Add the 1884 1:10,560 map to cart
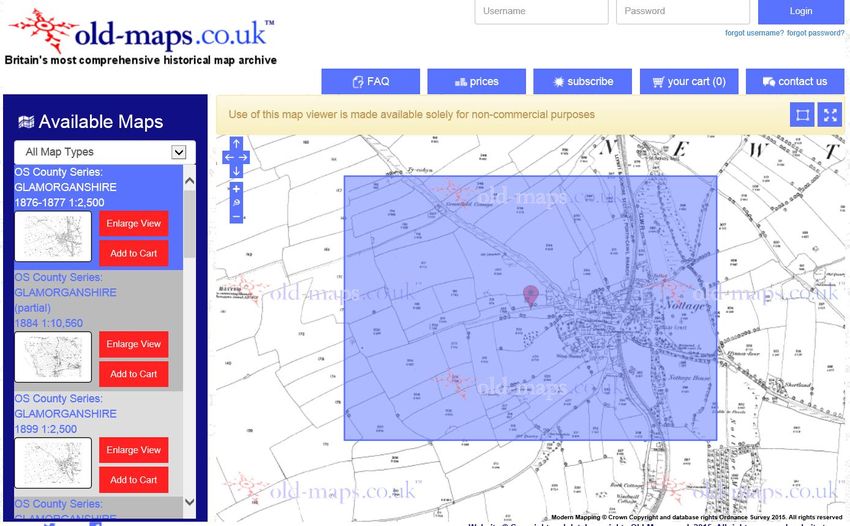Viewport: 850px width, 526px height. point(133,374)
